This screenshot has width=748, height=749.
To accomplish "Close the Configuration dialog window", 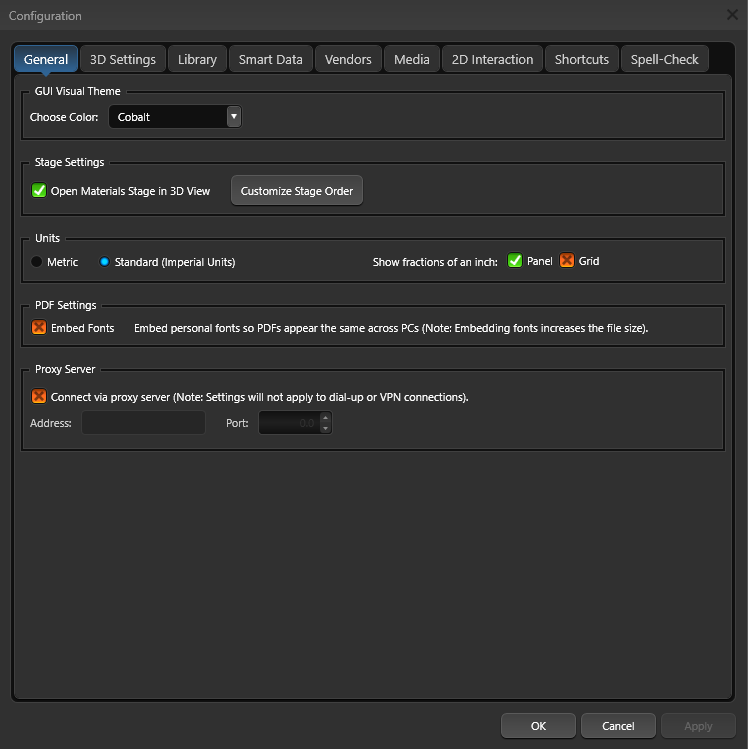I will (x=732, y=15).
